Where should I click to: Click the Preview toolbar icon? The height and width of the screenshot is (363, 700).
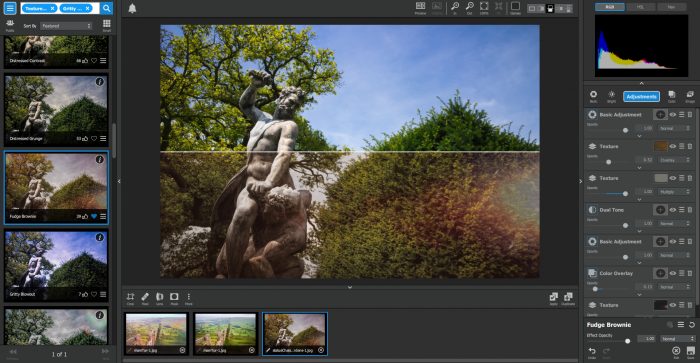420,8
